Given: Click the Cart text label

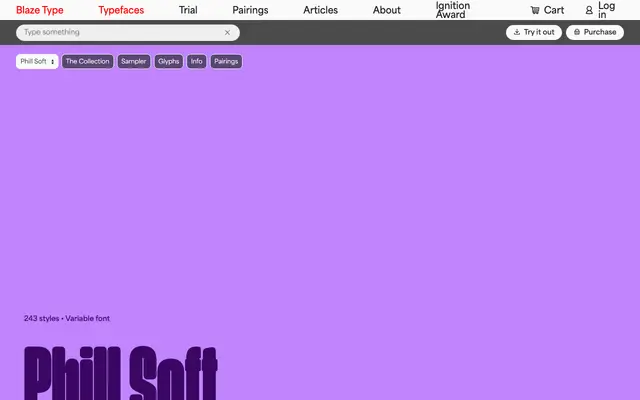Looking at the screenshot, I should pos(554,10).
